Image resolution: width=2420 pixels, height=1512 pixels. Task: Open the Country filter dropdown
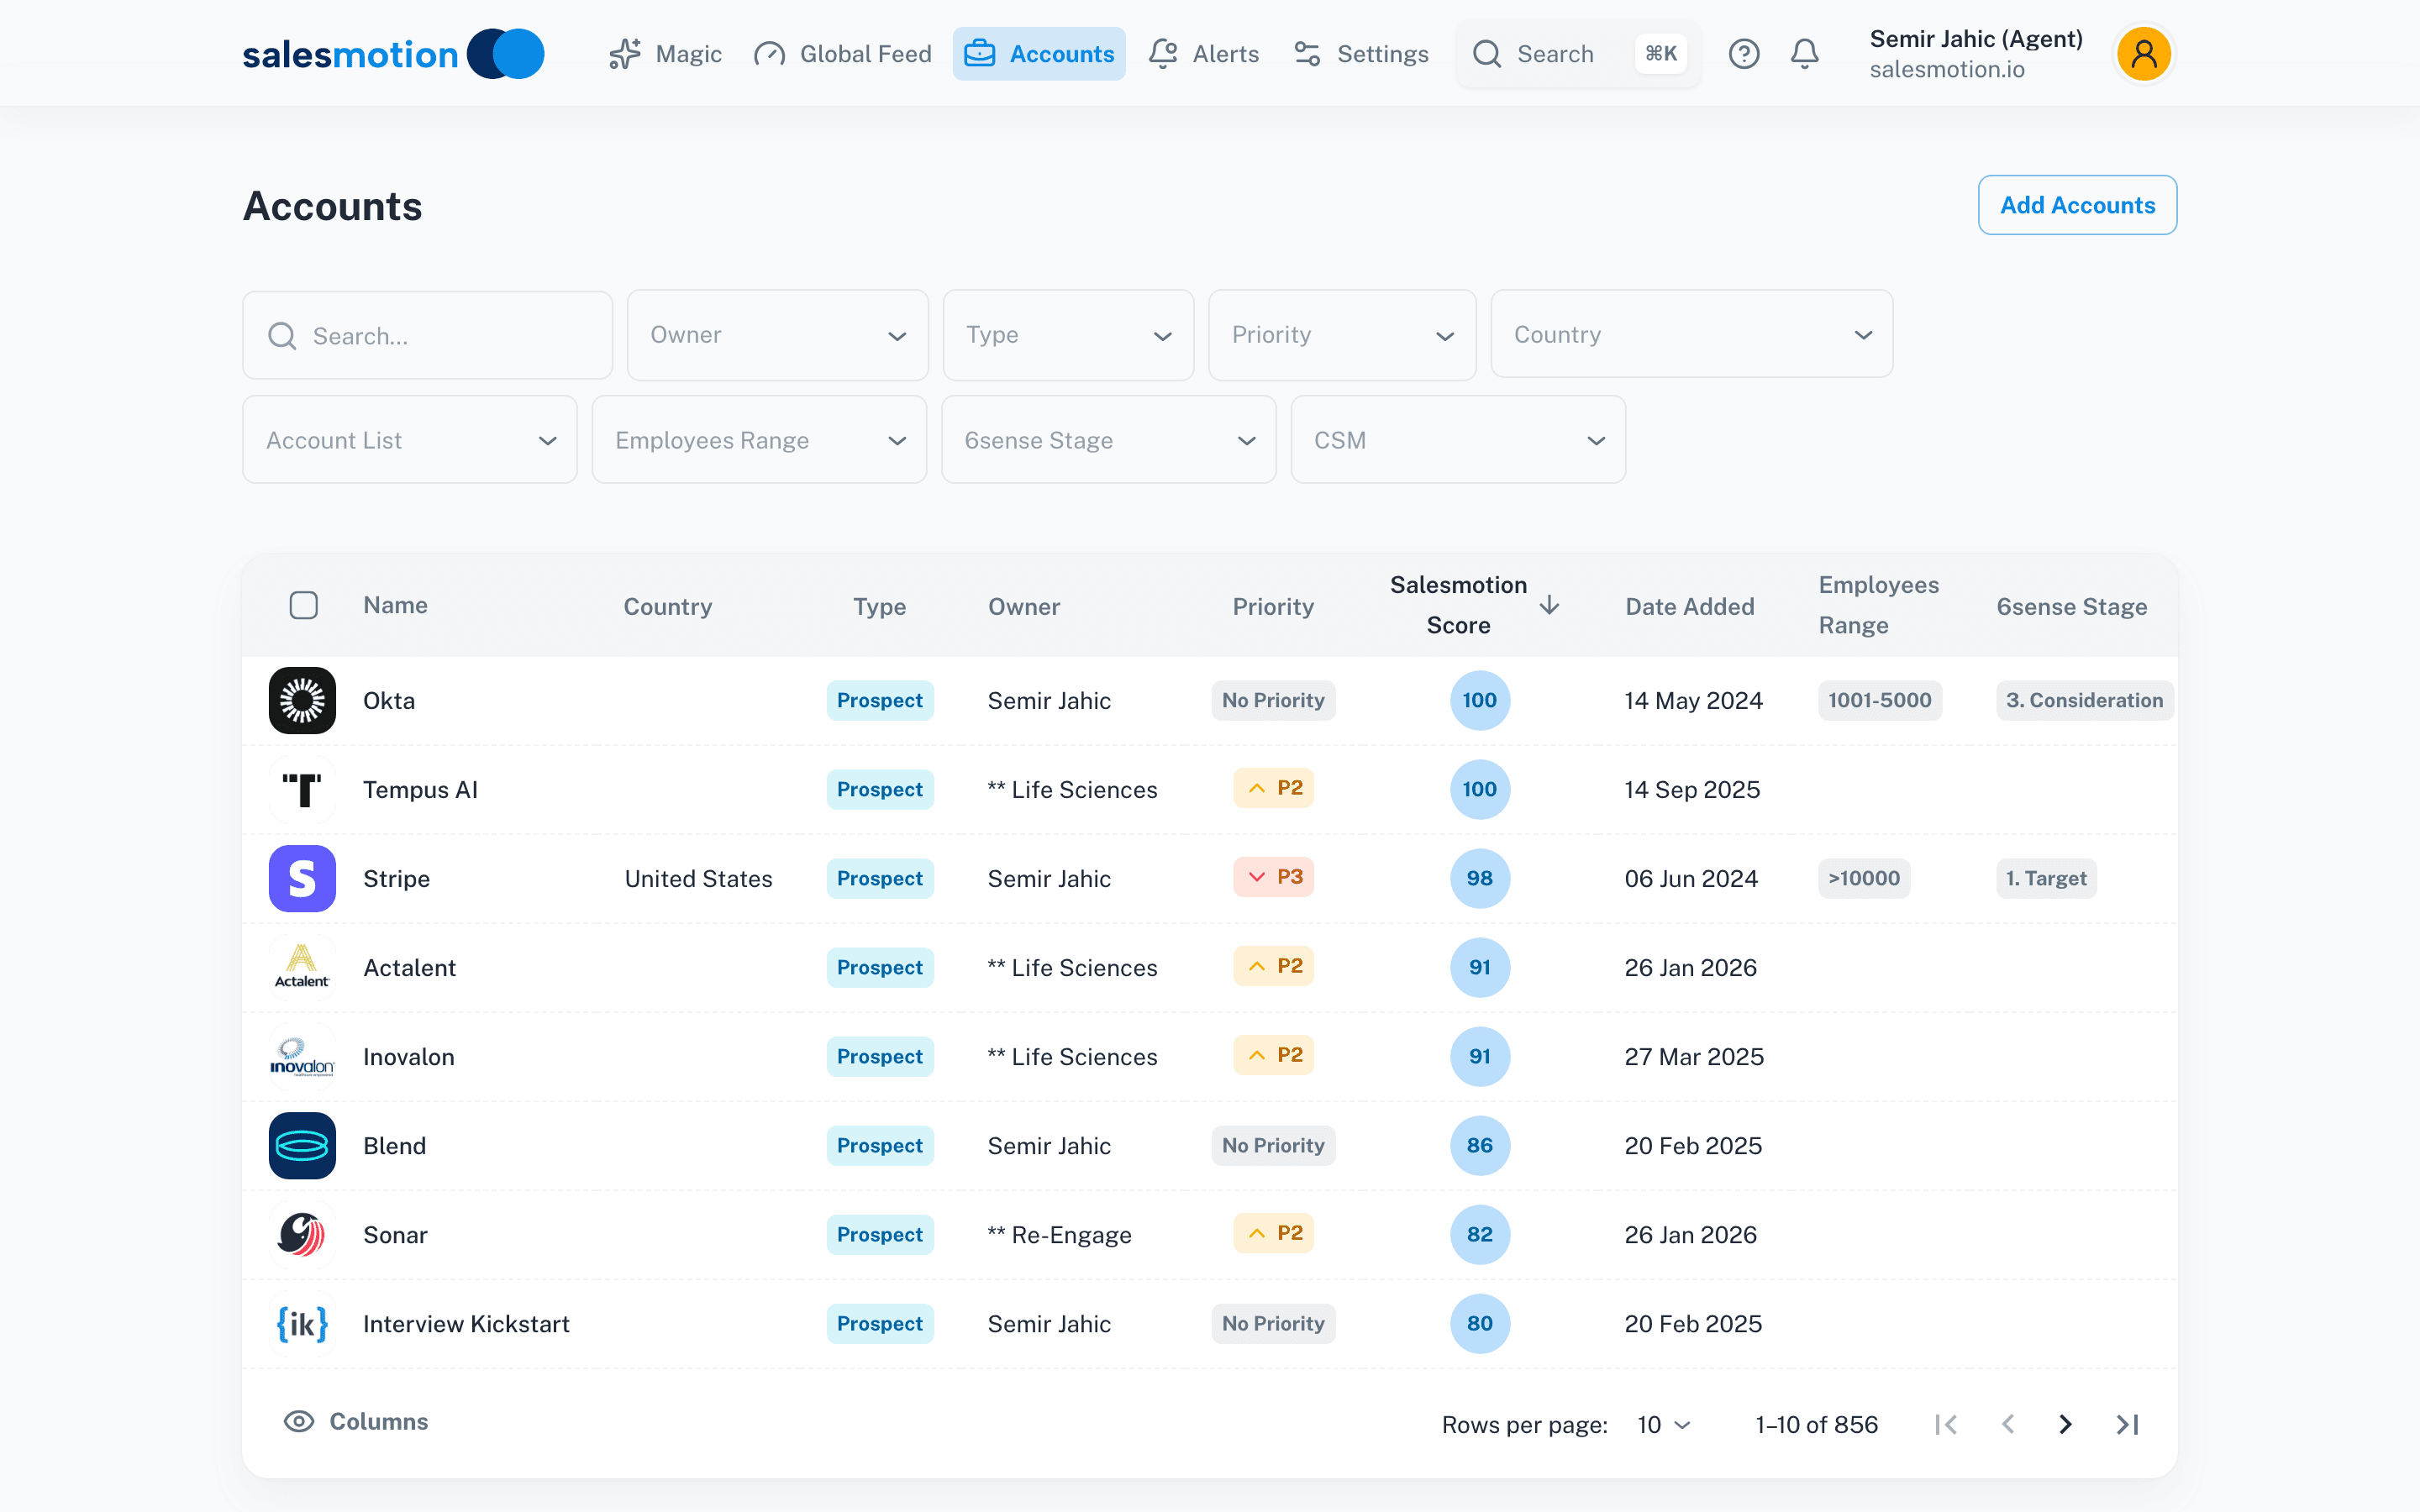(x=1691, y=334)
